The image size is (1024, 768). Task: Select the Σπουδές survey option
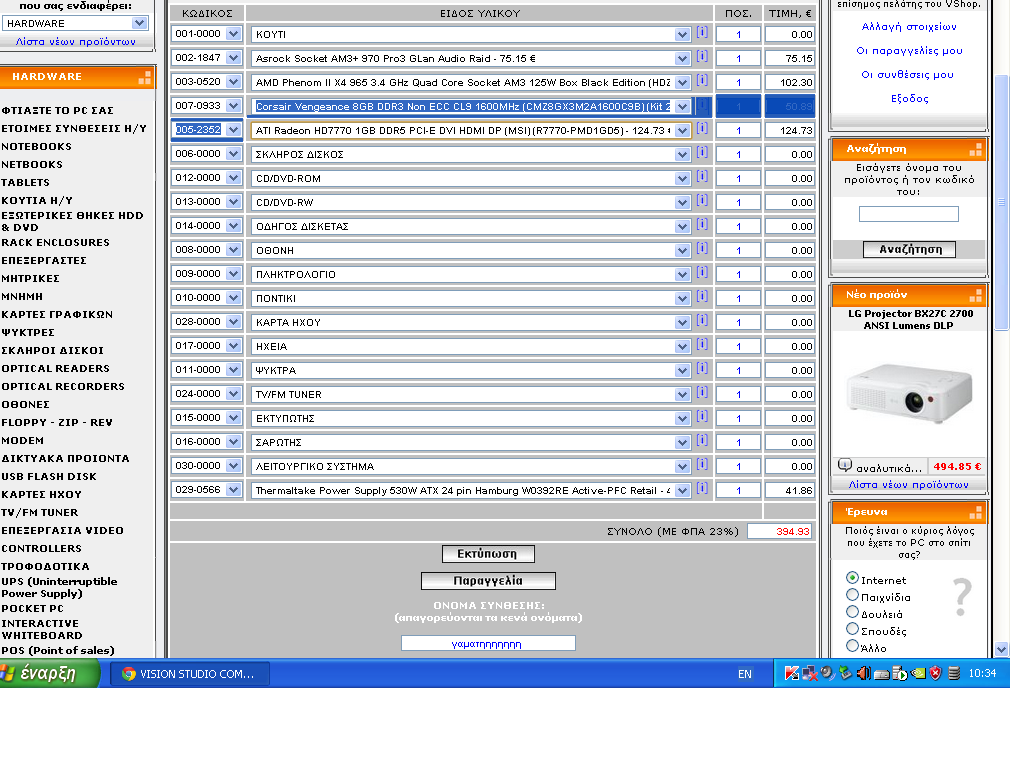tap(852, 629)
